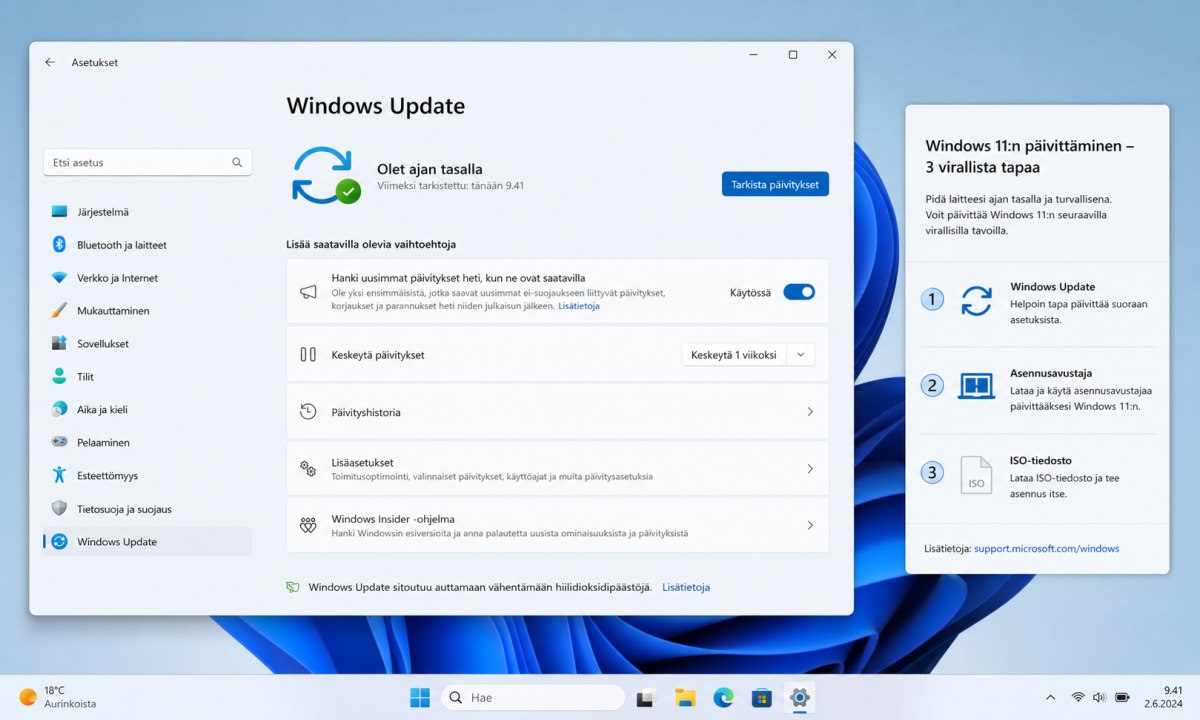Go to Mukauttaminen settings
Screen dimensions: 1200x720
[x=147, y=311]
